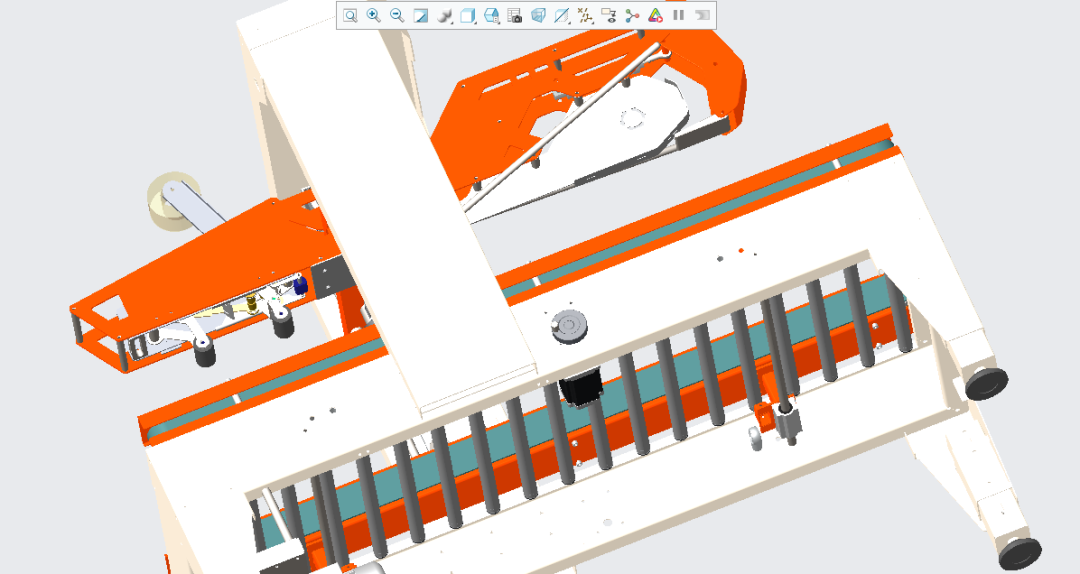Image resolution: width=1080 pixels, height=574 pixels.
Task: Click the Repaint screen icon
Action: click(x=420, y=15)
